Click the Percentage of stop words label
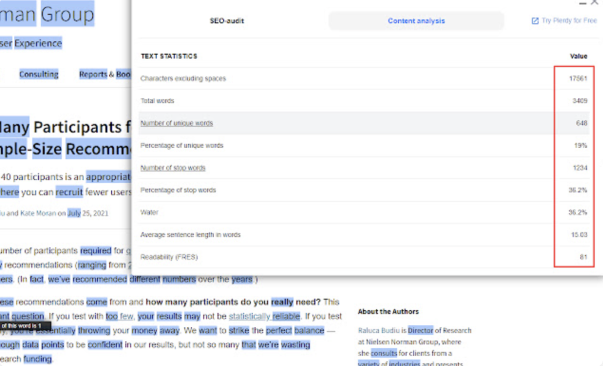603x366 pixels. [178, 190]
